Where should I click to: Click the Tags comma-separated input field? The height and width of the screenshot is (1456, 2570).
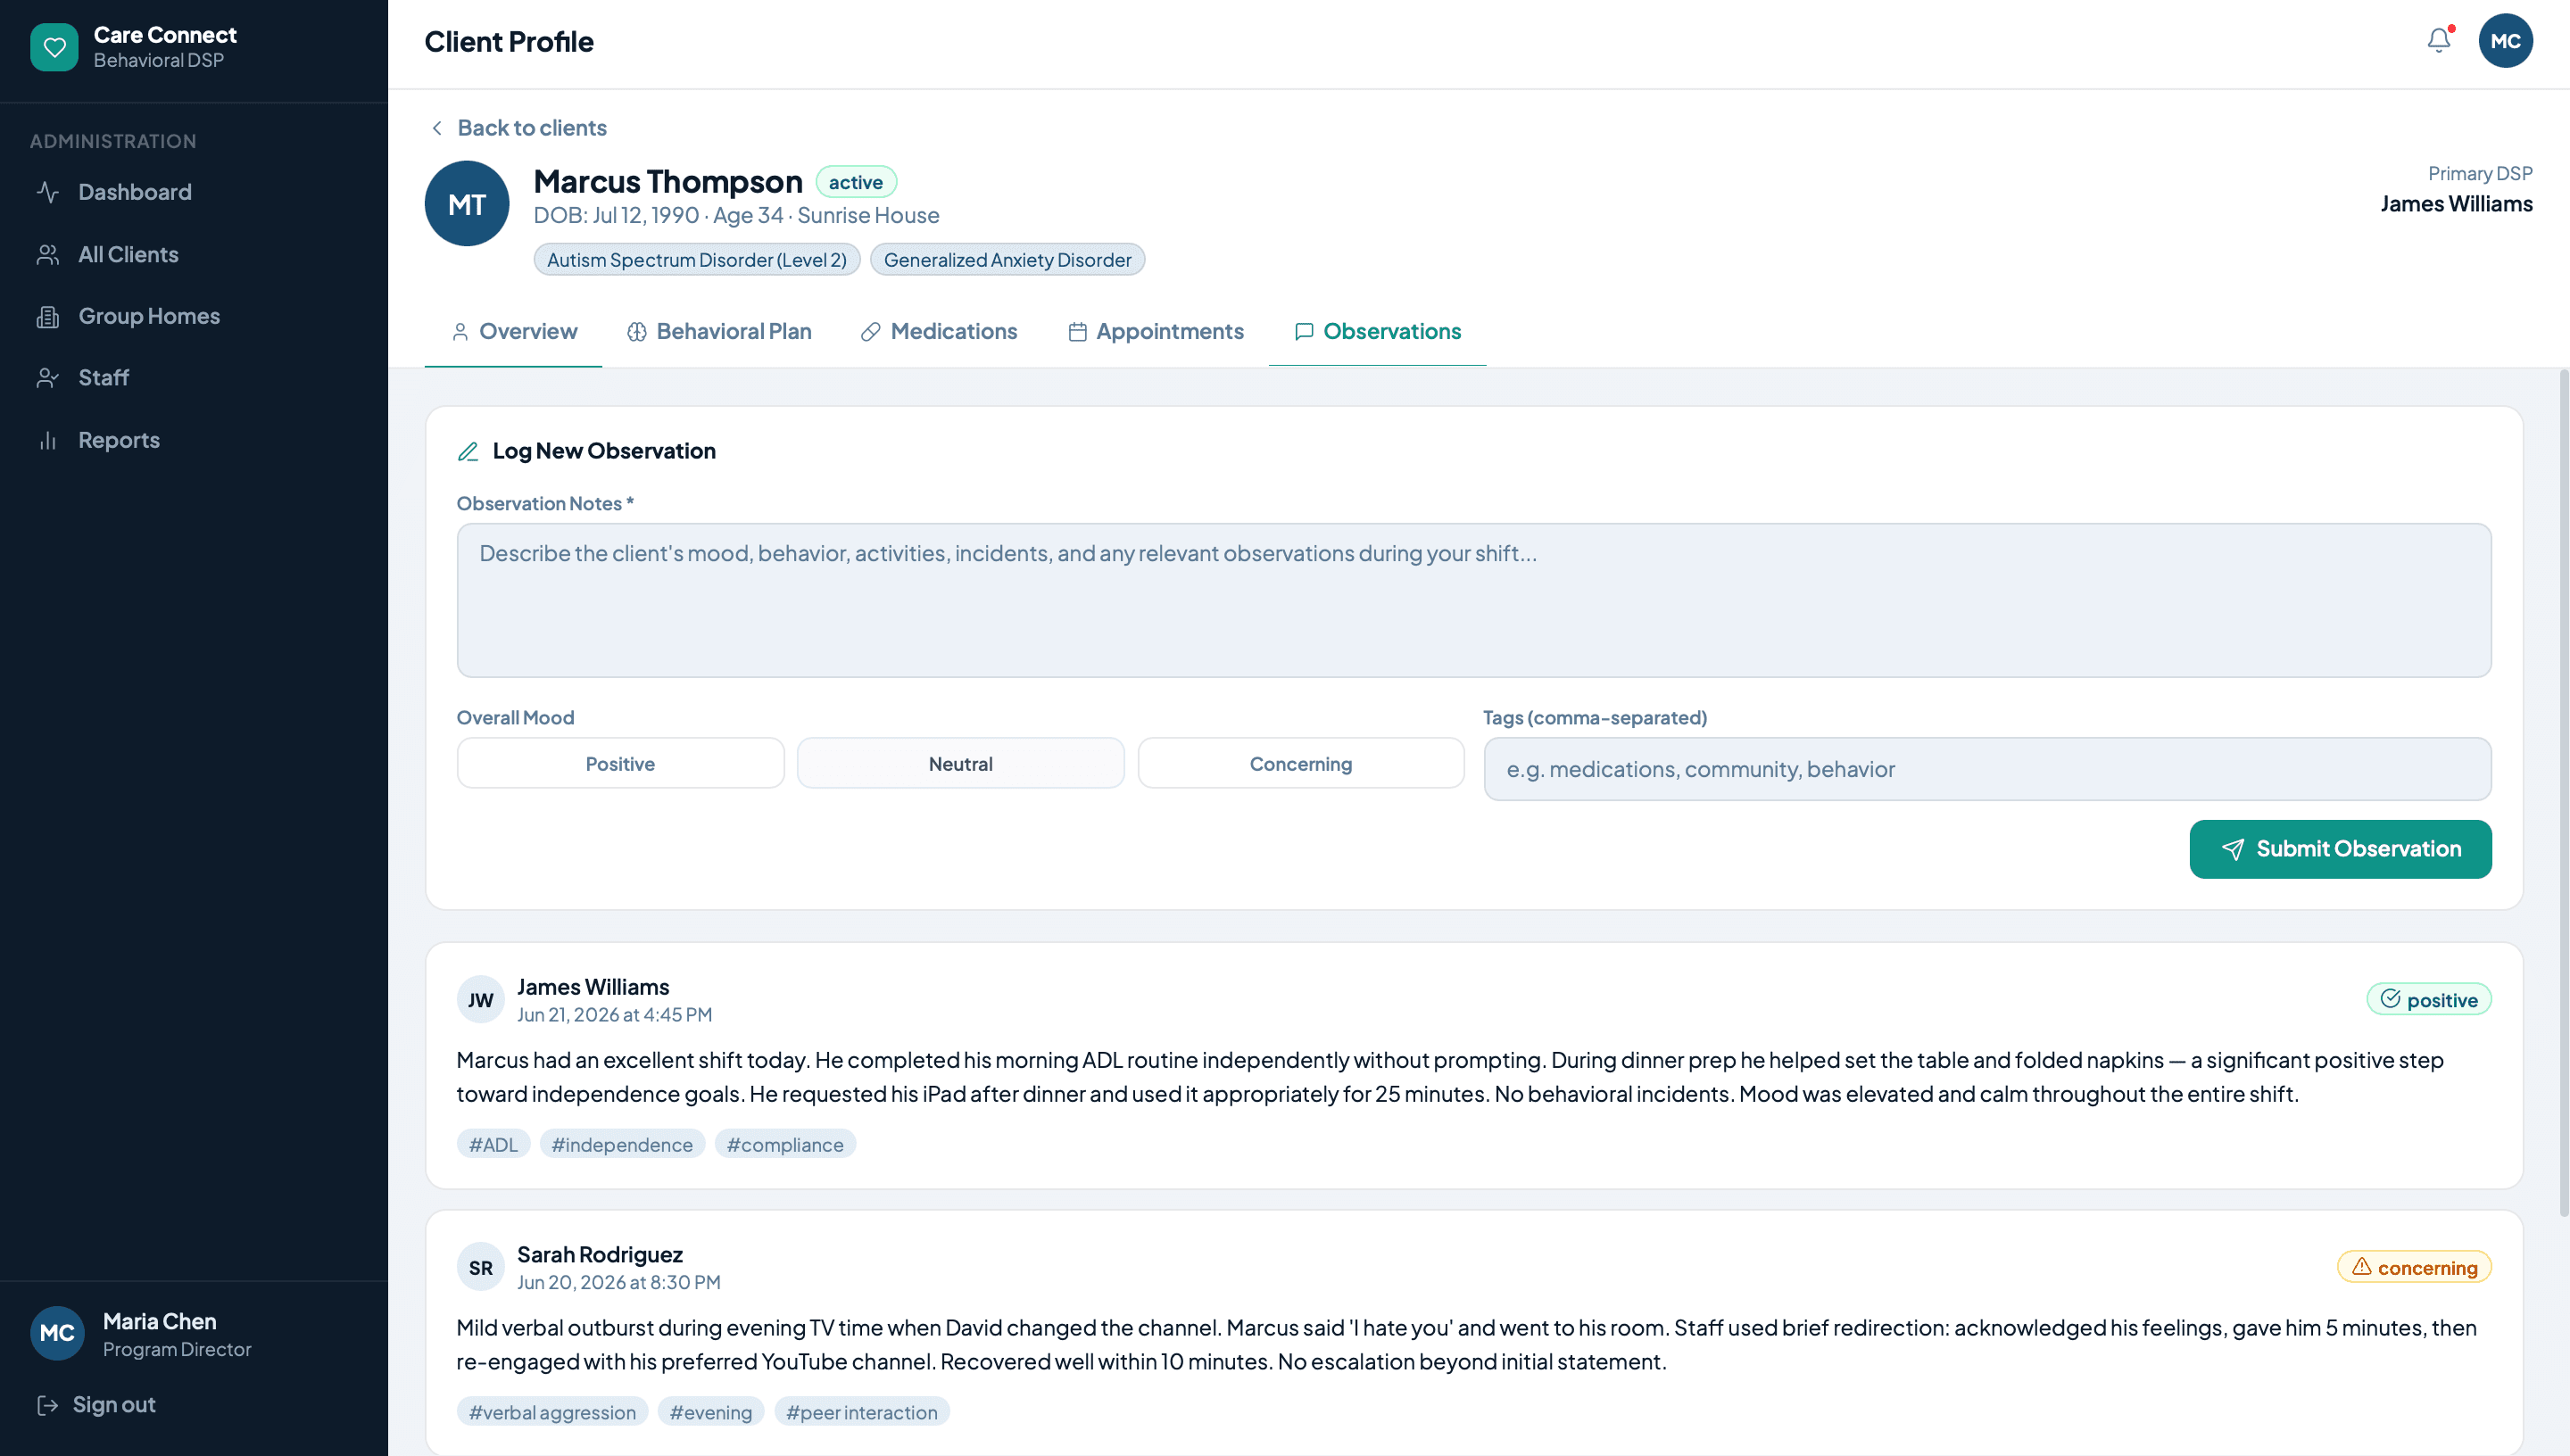point(1987,769)
